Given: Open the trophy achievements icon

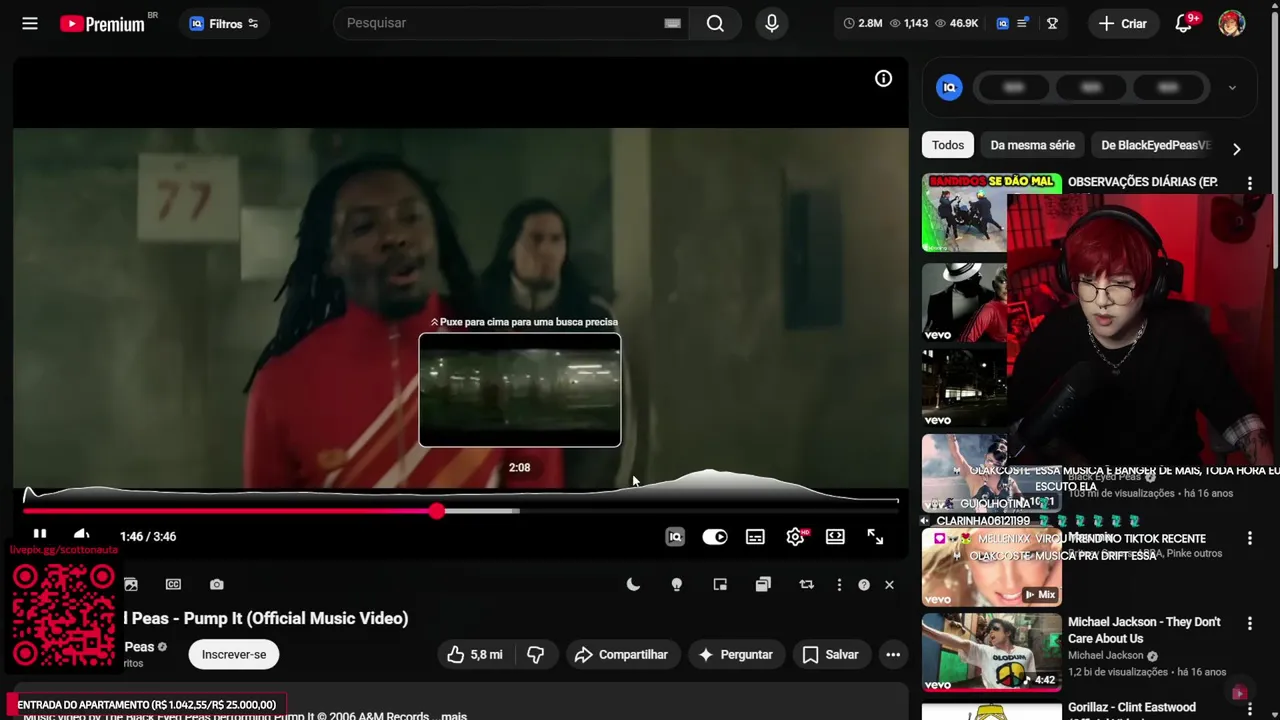Looking at the screenshot, I should (1052, 23).
